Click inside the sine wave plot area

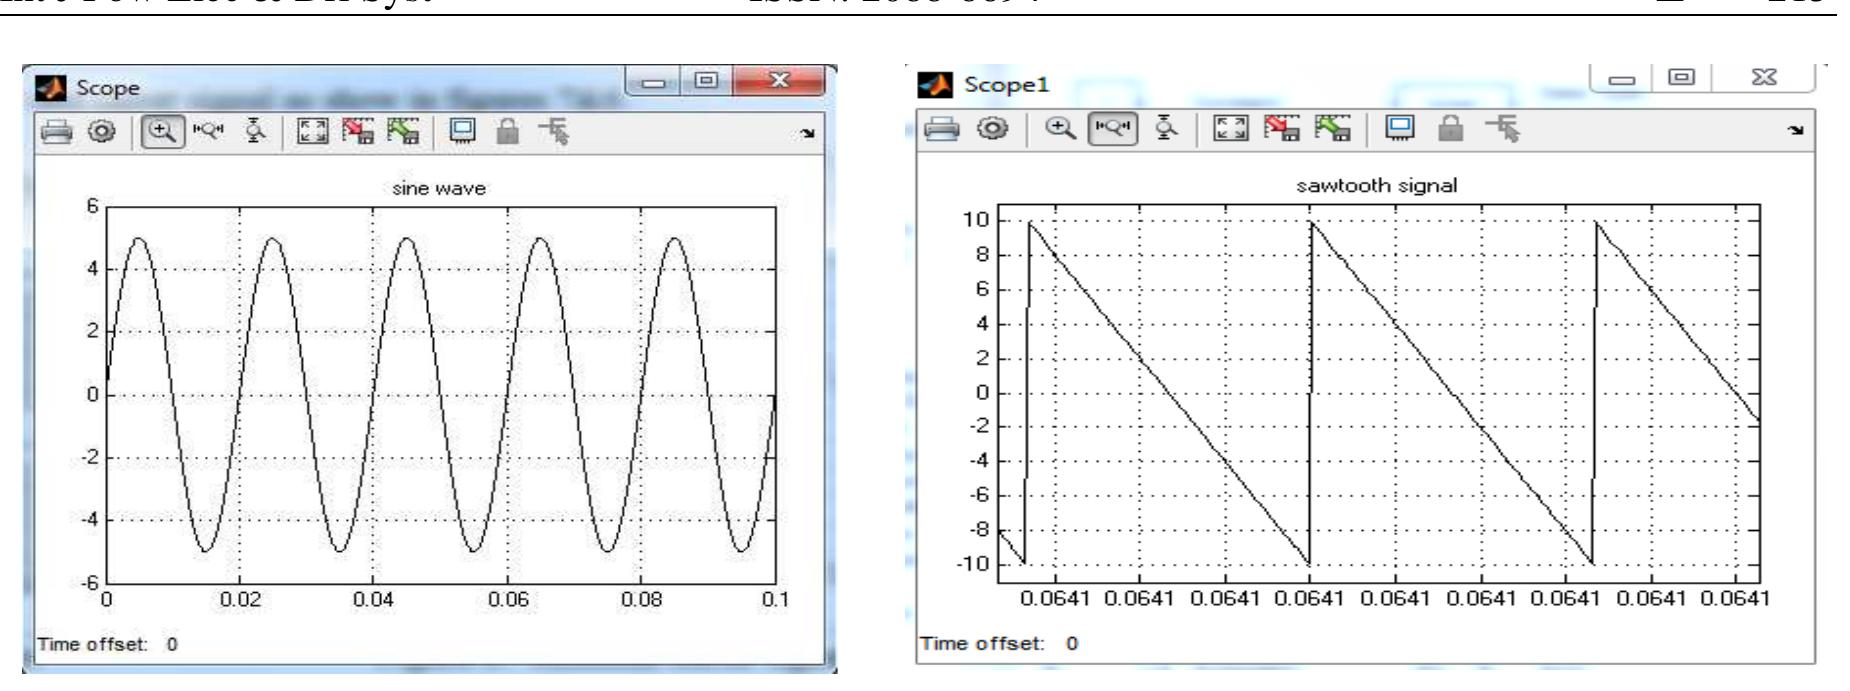coord(440,395)
